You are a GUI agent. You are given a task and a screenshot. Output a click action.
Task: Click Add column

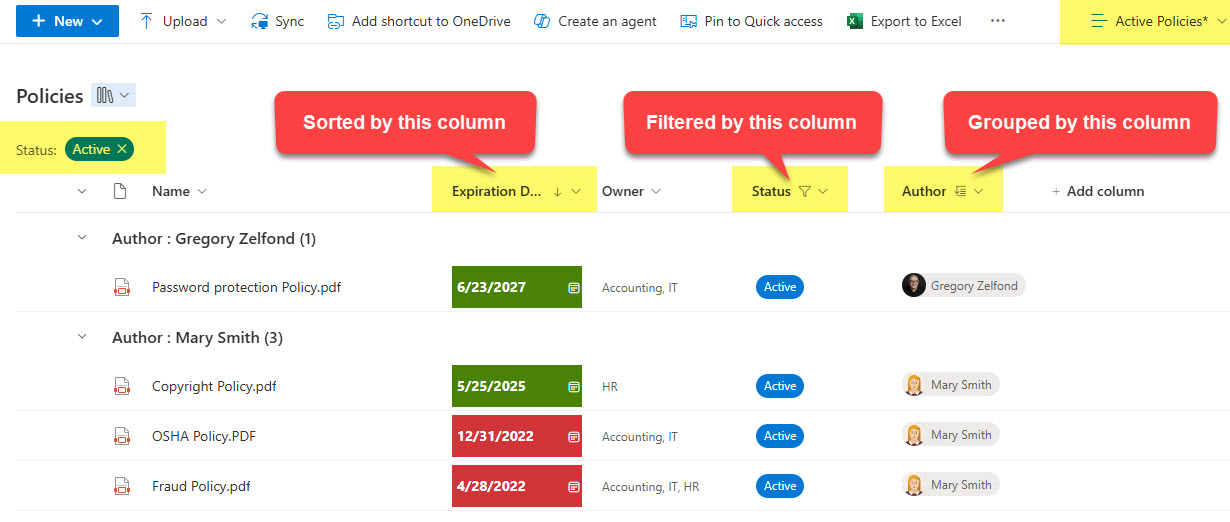tap(1097, 191)
